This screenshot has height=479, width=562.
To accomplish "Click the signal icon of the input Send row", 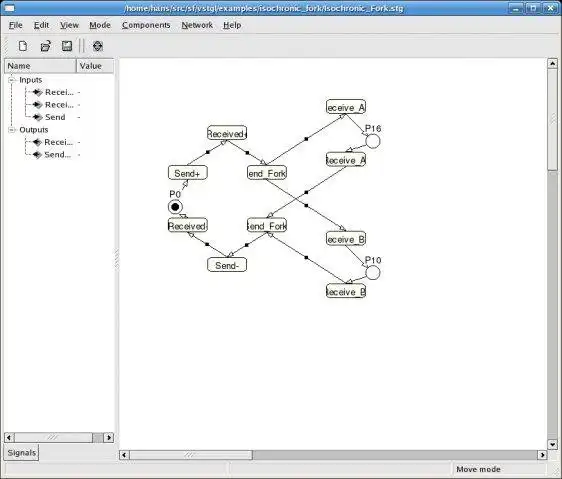I will tap(38, 117).
